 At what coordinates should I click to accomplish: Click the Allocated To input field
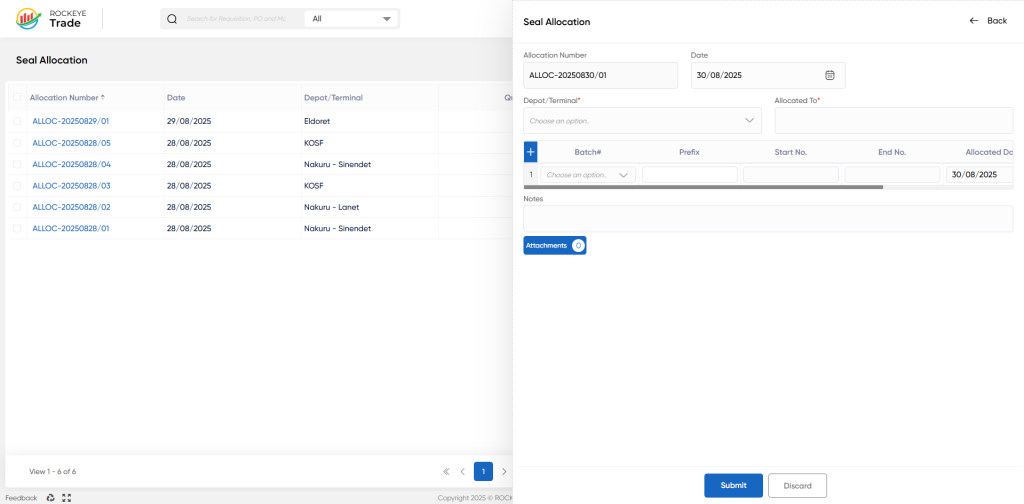pyautogui.click(x=893, y=121)
